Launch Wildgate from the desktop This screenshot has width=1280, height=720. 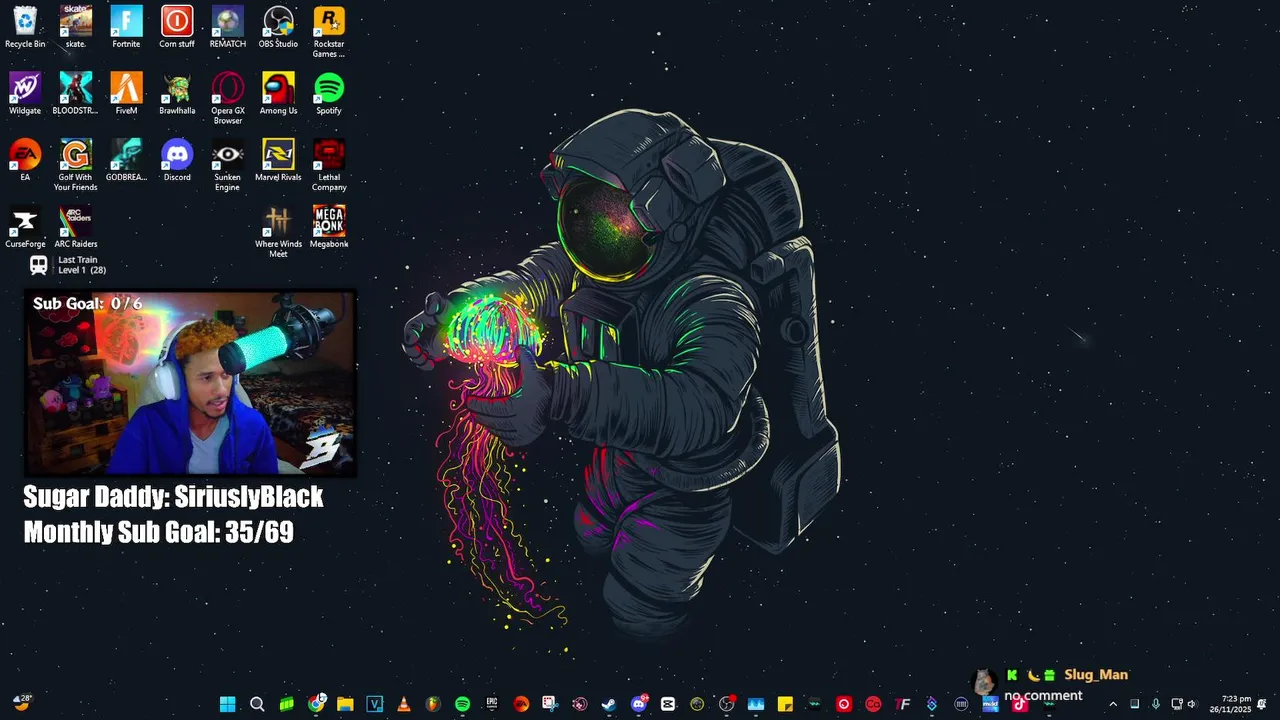(25, 94)
